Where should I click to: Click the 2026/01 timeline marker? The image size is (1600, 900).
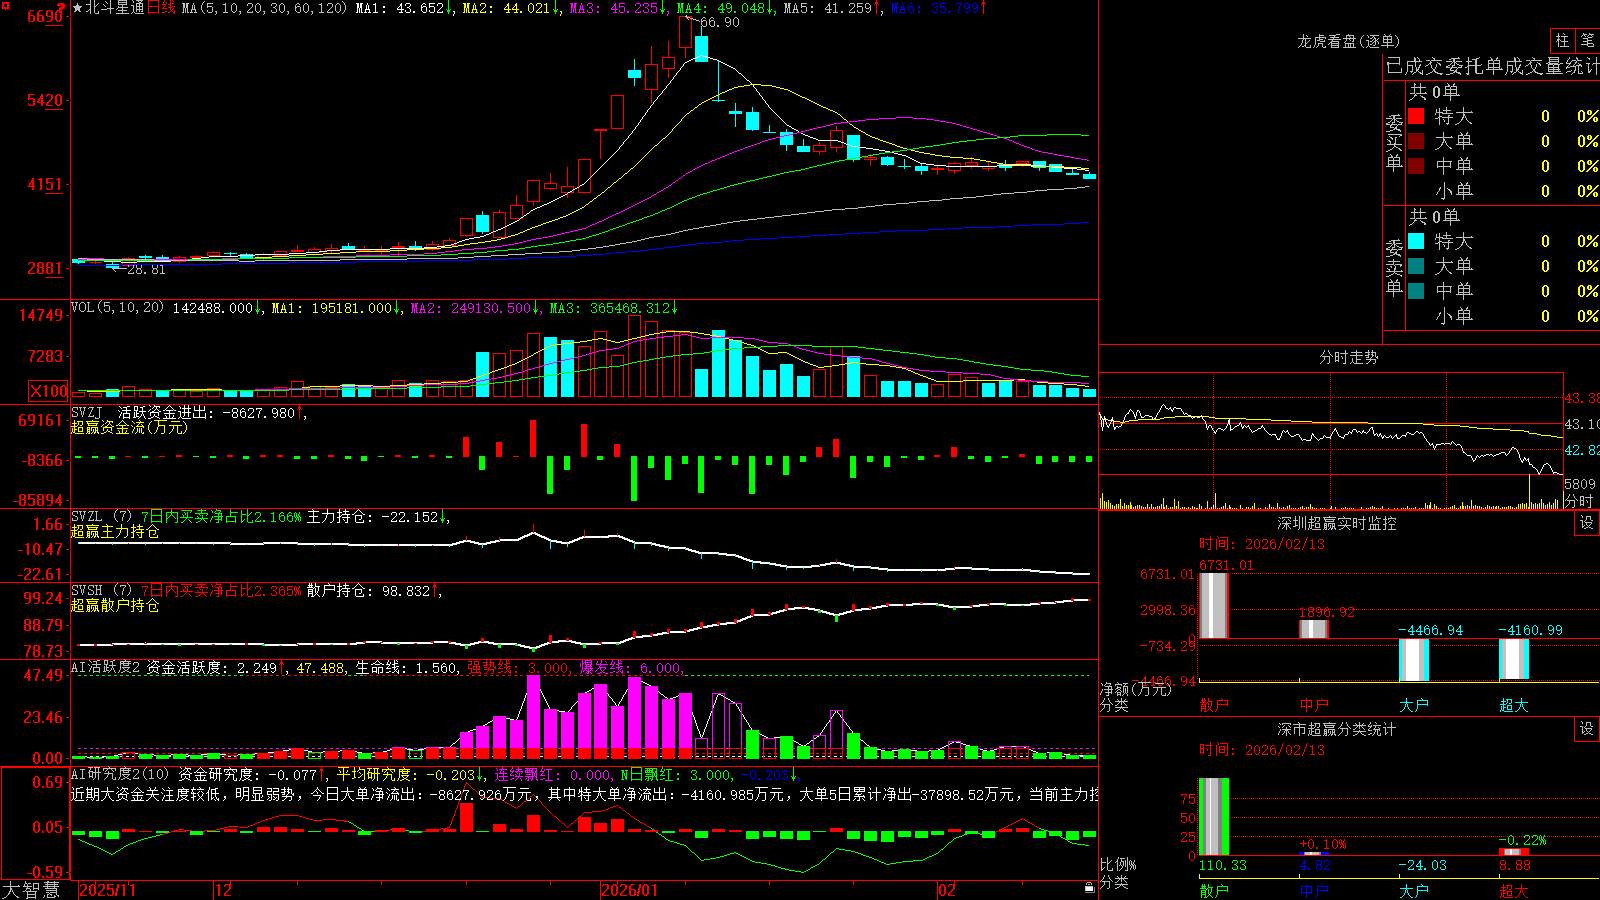(x=630, y=890)
